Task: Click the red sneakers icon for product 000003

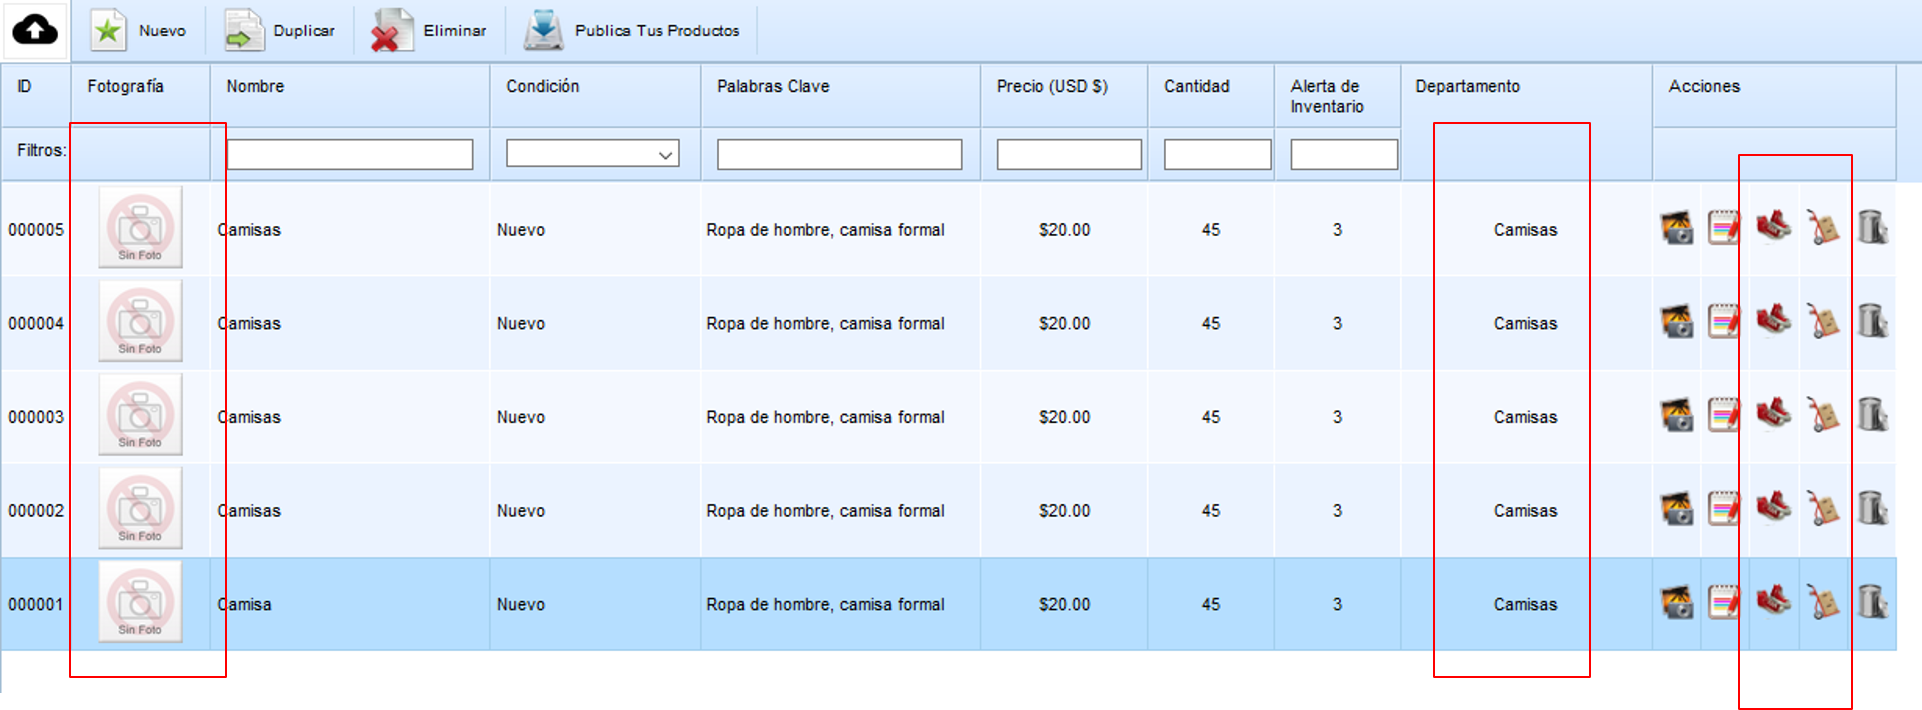Action: tap(1773, 414)
